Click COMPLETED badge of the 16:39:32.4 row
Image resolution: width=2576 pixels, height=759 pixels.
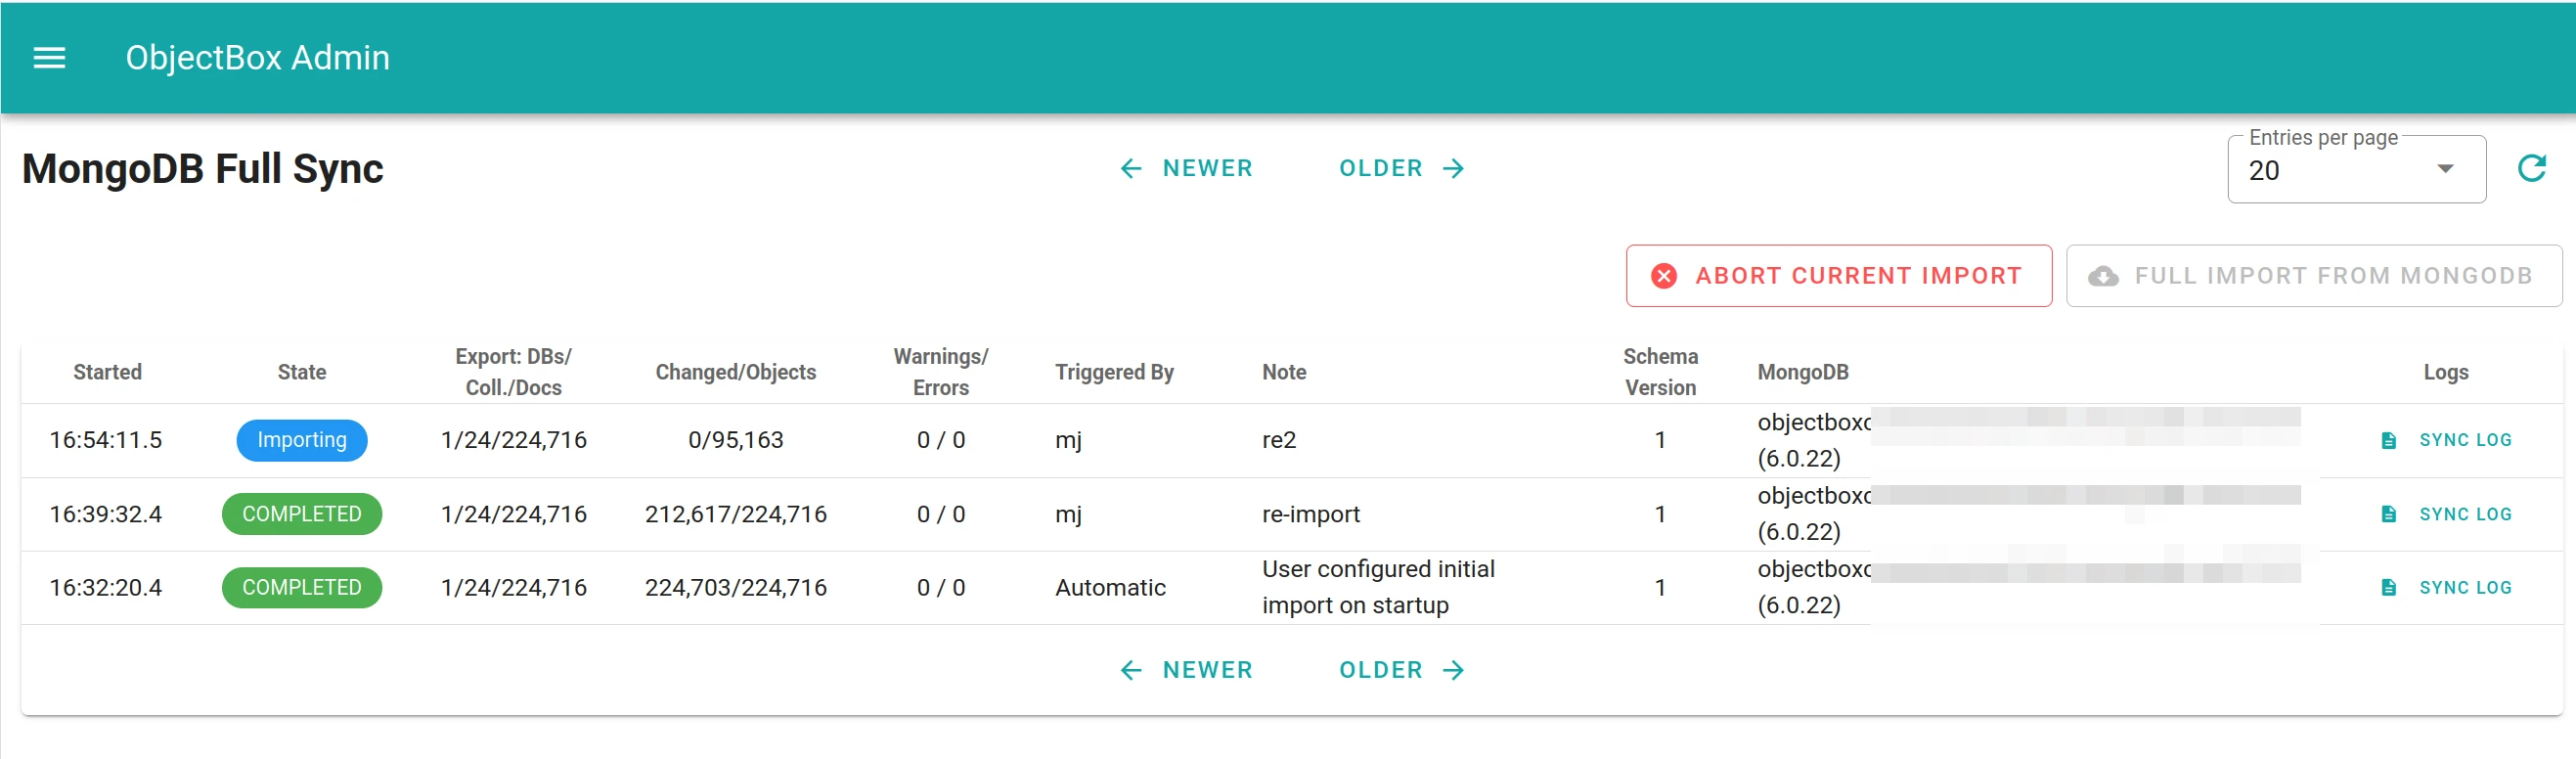tap(302, 514)
